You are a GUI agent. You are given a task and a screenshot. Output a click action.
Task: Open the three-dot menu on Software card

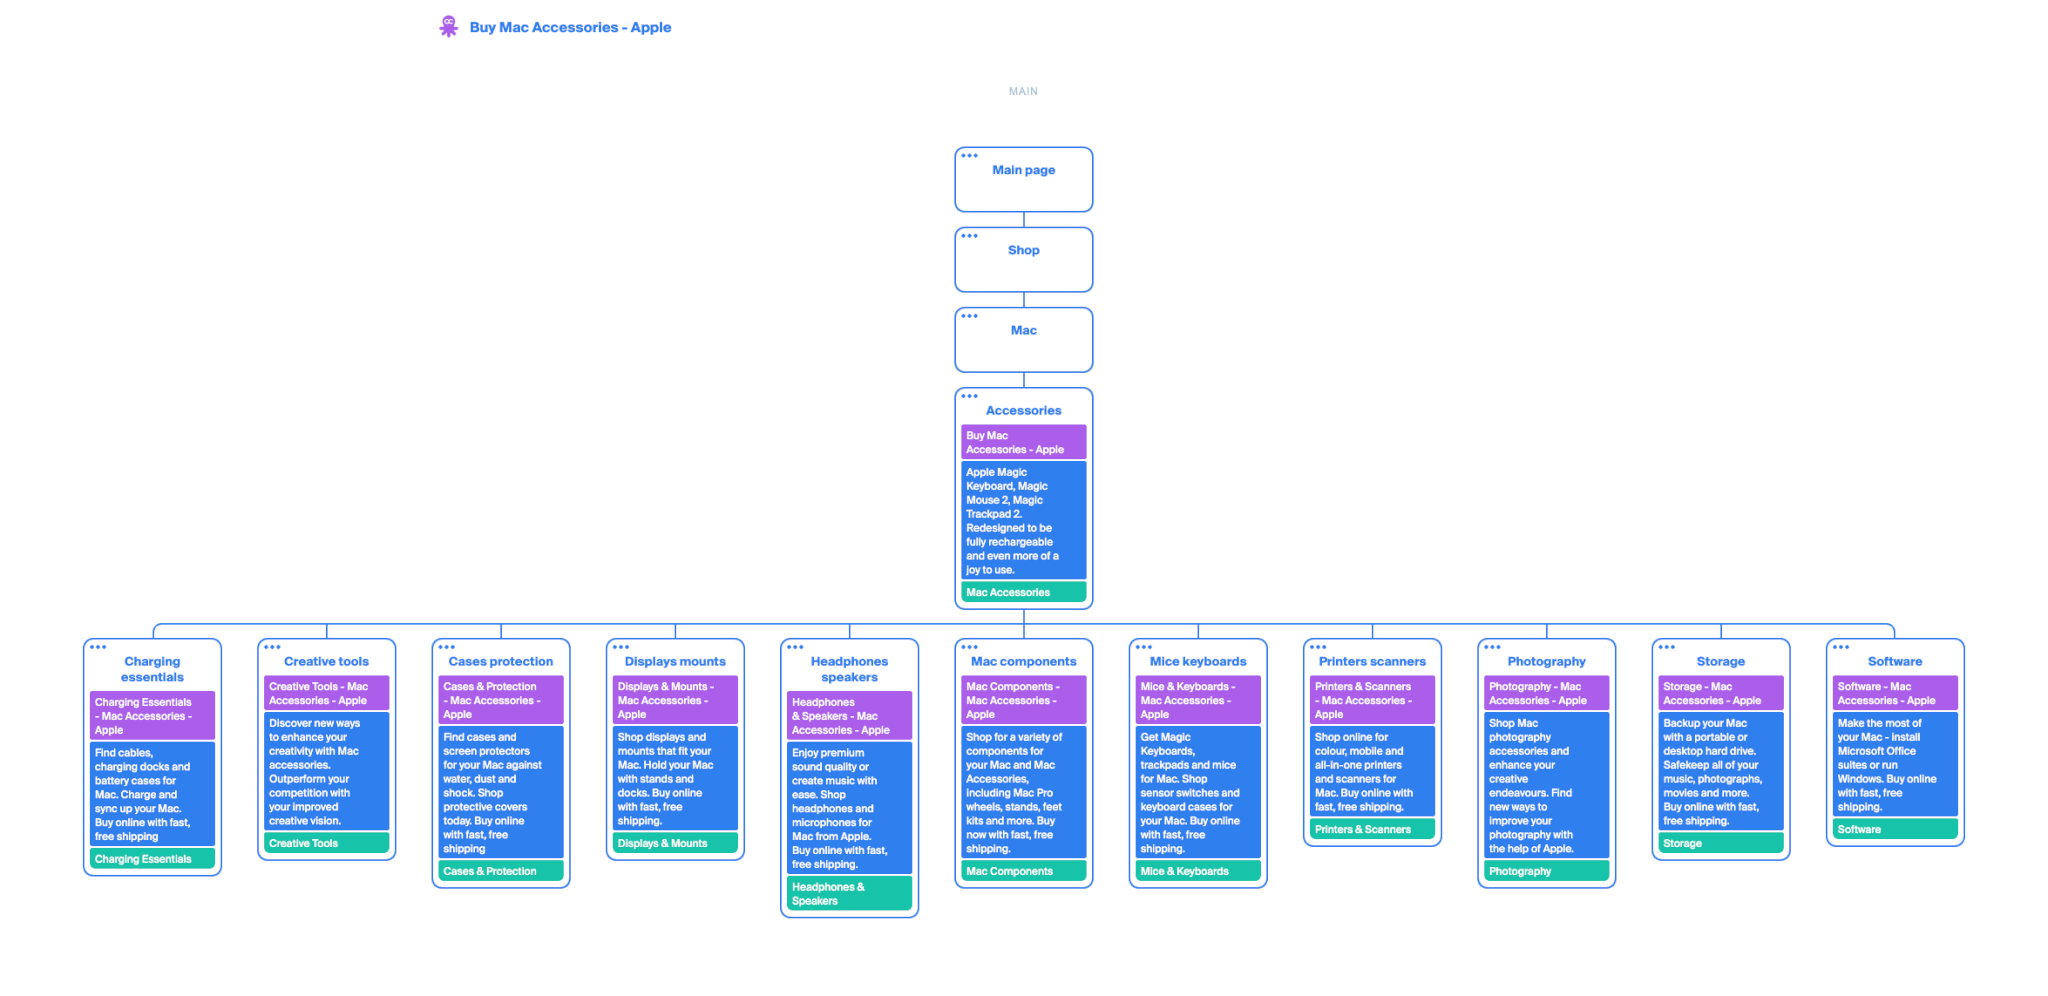coord(1841,646)
